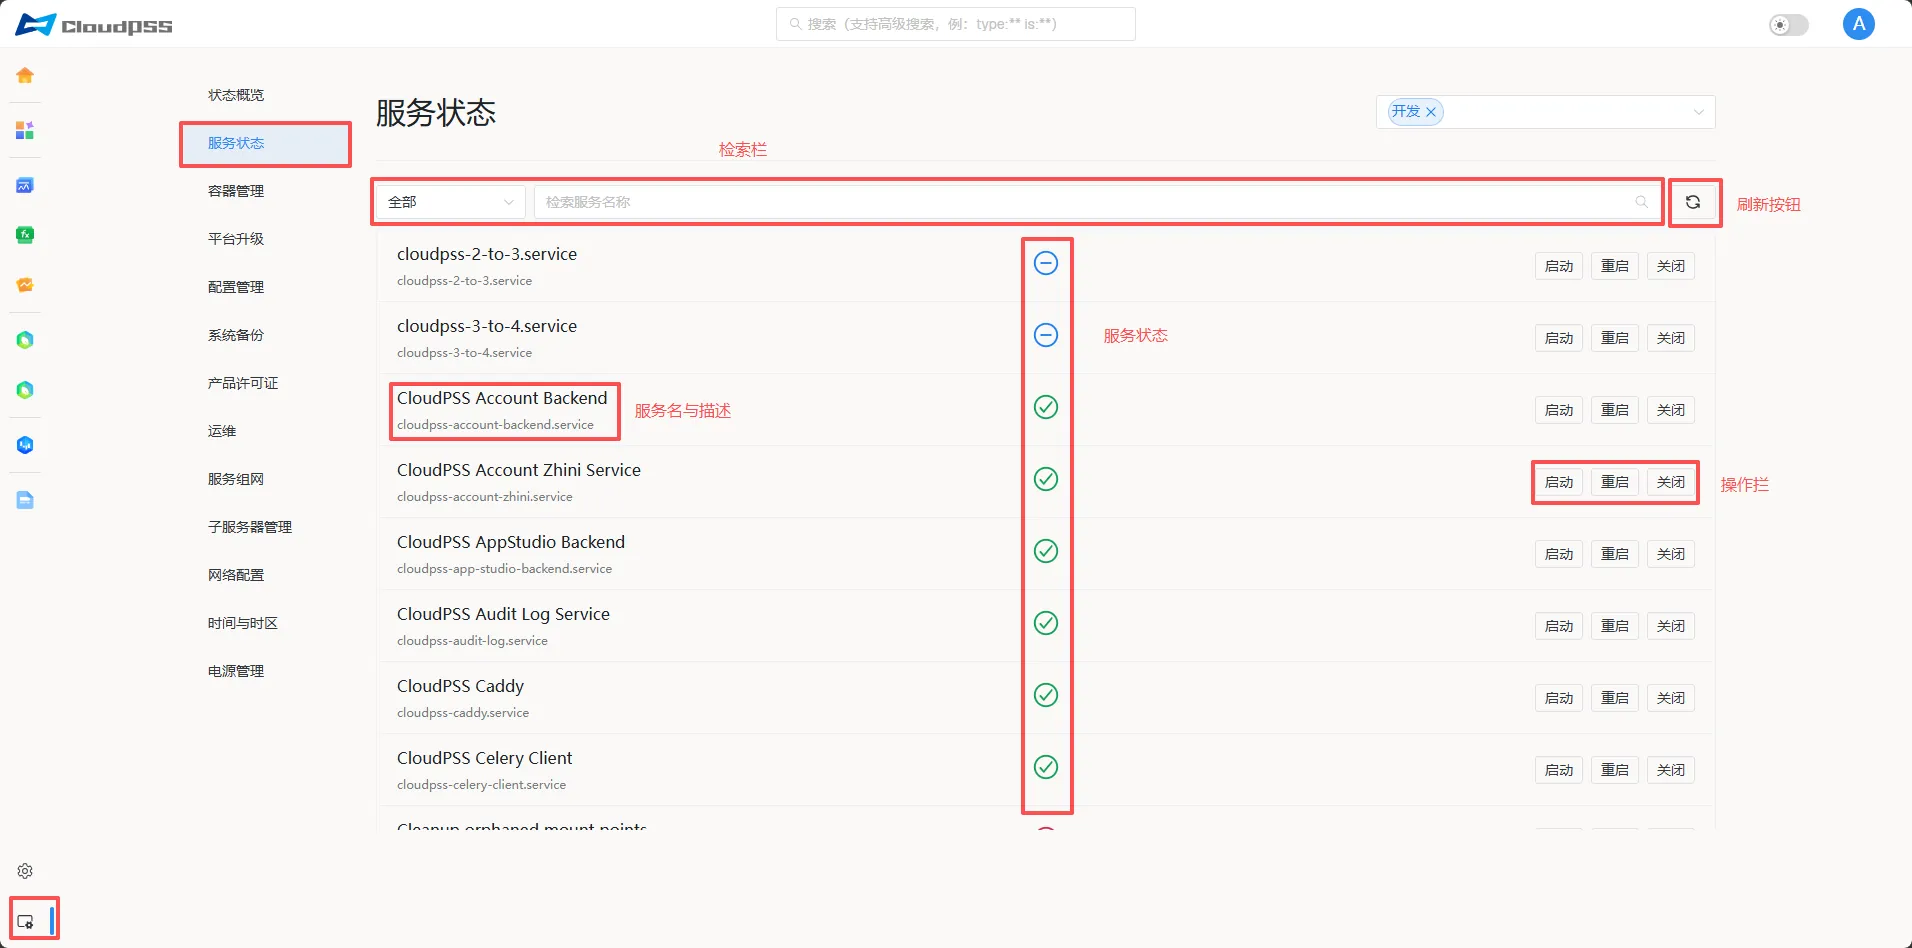
Task: Open the blue line-chart app icon
Action: tap(25, 185)
